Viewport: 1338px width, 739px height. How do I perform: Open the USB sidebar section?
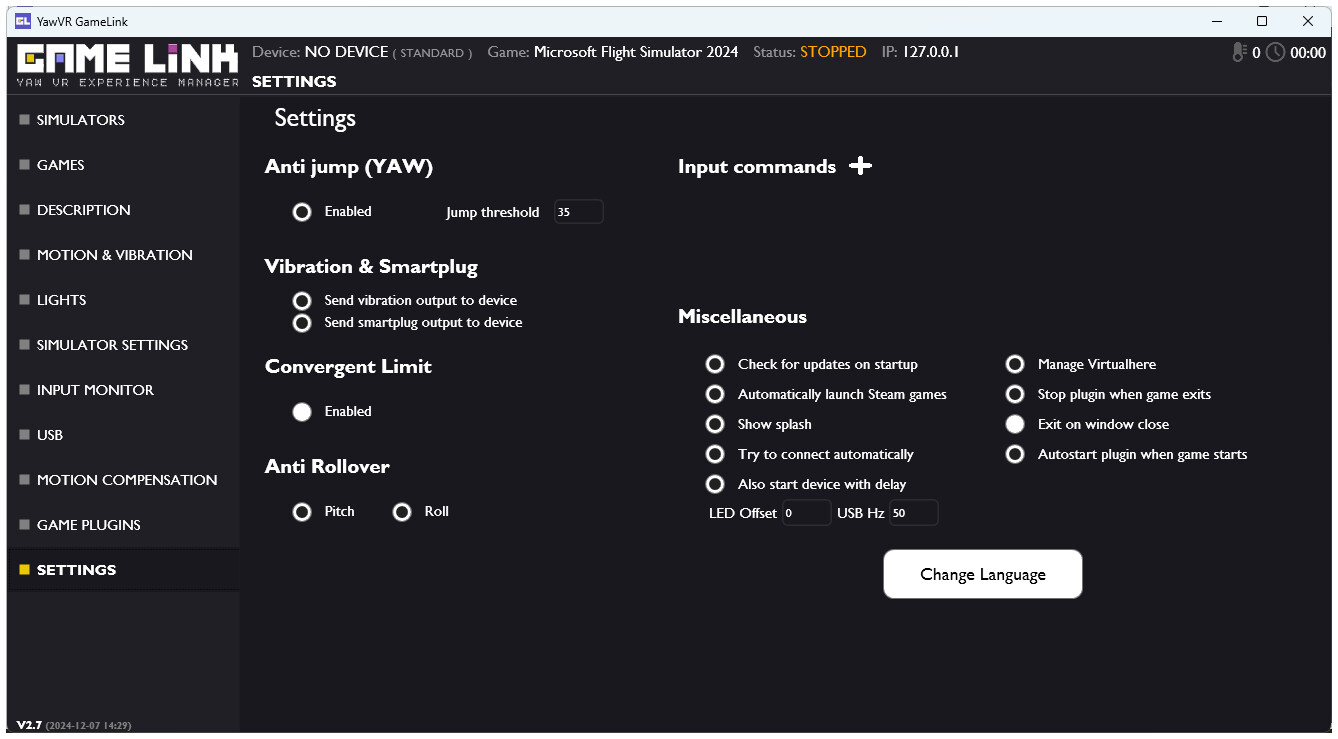tap(49, 434)
